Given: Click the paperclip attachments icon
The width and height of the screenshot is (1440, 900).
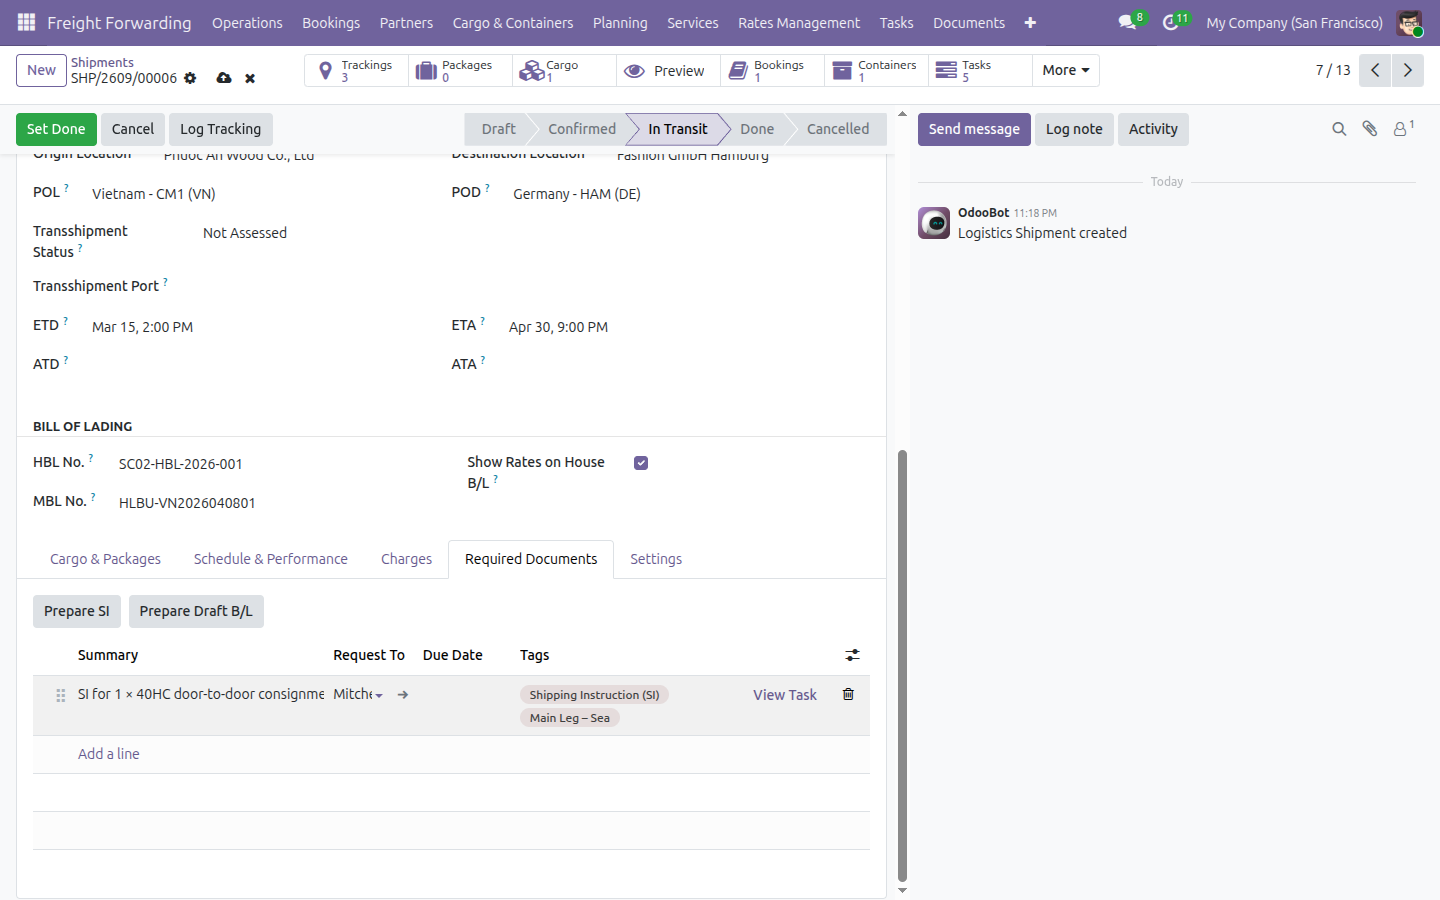Looking at the screenshot, I should tap(1370, 129).
